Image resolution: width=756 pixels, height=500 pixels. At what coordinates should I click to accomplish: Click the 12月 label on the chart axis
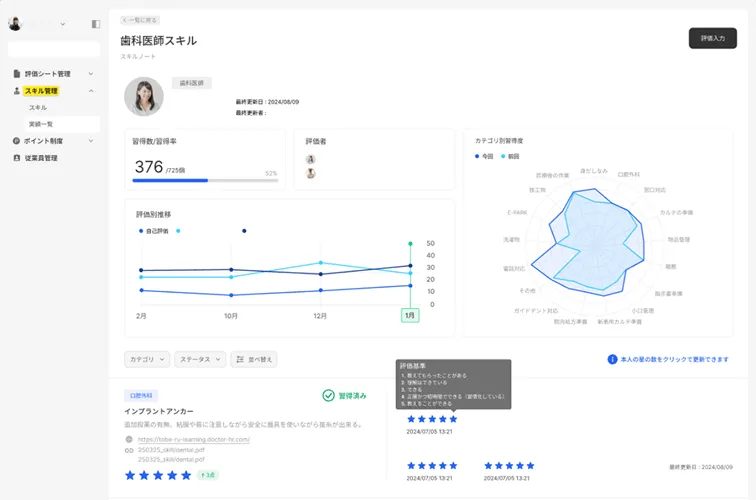[320, 316]
